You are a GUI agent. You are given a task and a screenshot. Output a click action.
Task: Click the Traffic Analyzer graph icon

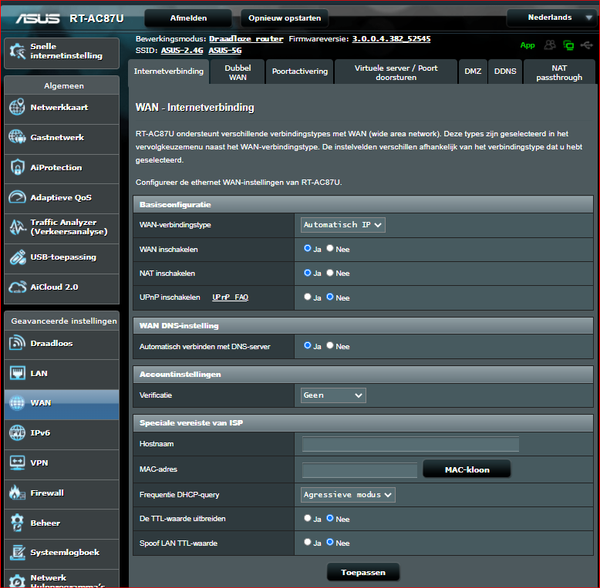tap(17, 227)
